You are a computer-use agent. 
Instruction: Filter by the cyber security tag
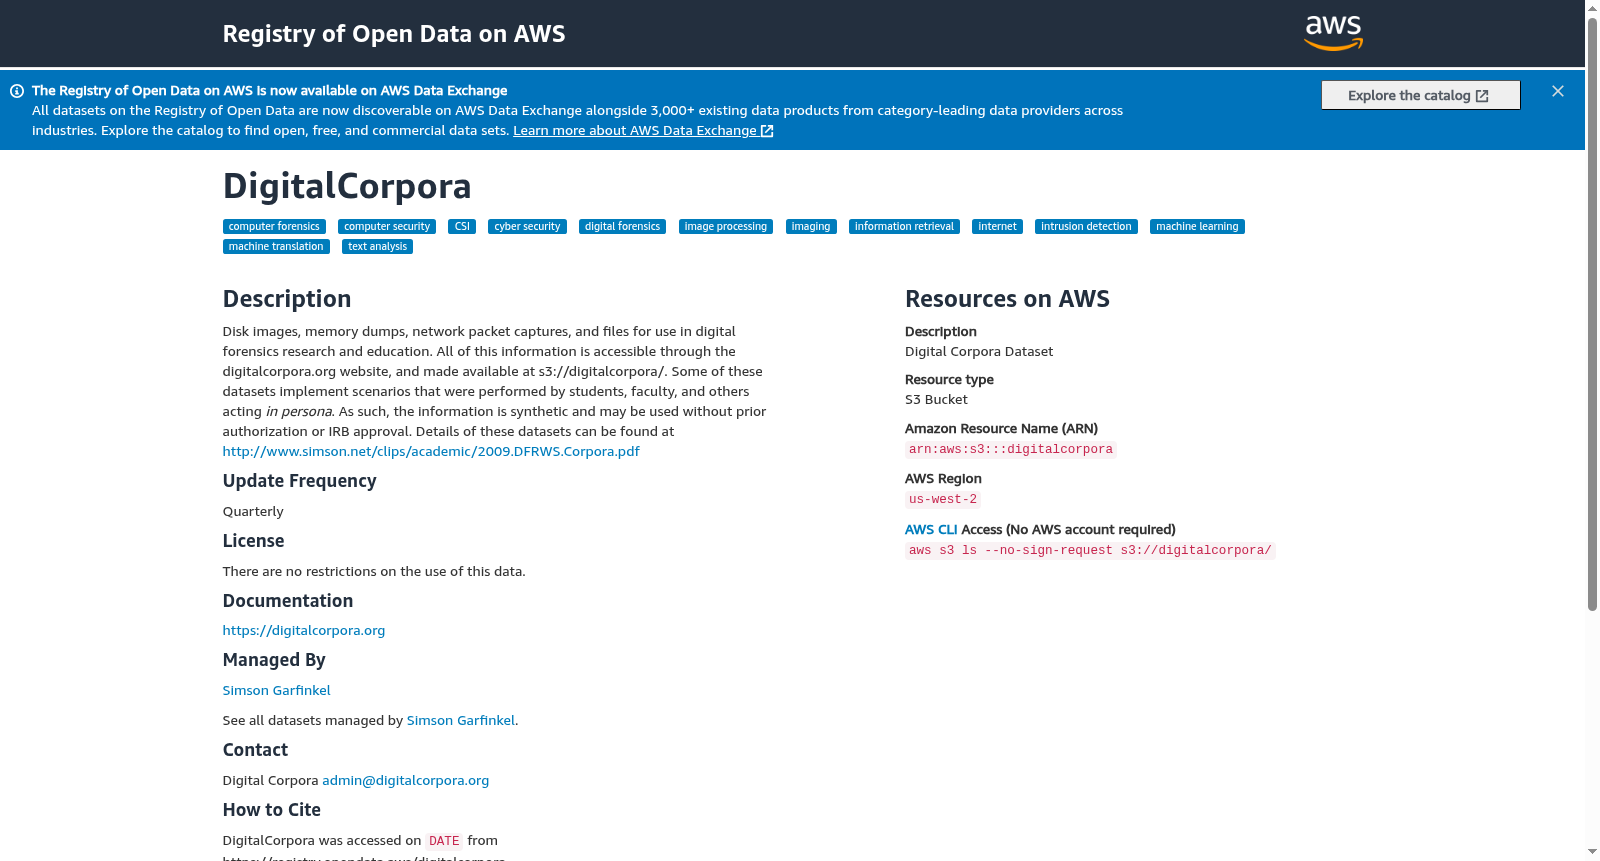click(527, 227)
